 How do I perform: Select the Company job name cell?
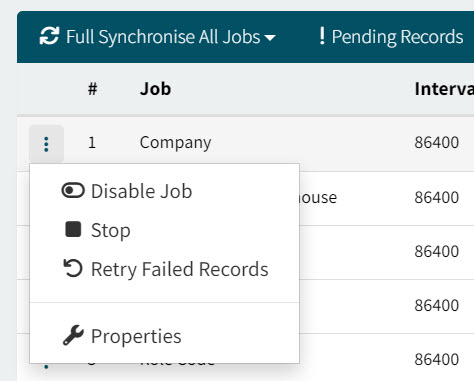[x=175, y=143]
